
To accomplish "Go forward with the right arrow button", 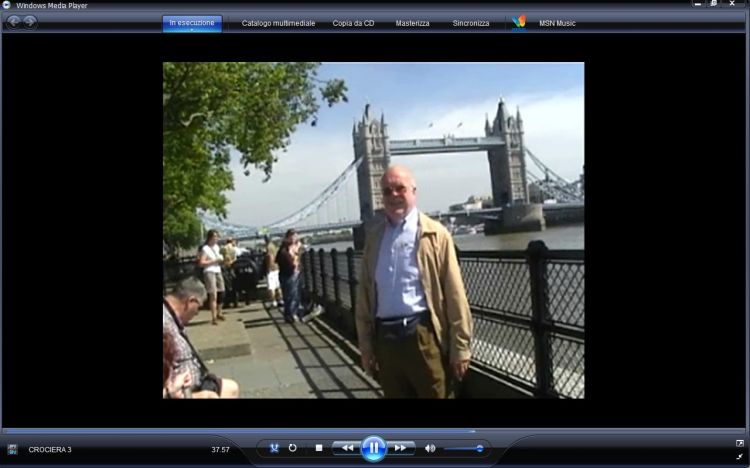I will pos(30,22).
